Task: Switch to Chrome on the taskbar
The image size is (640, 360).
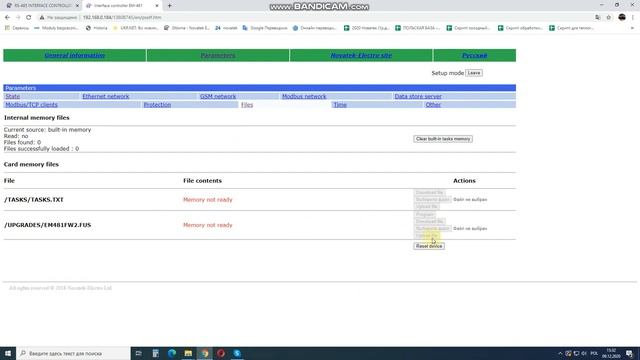Action: pyautogui.click(x=204, y=353)
